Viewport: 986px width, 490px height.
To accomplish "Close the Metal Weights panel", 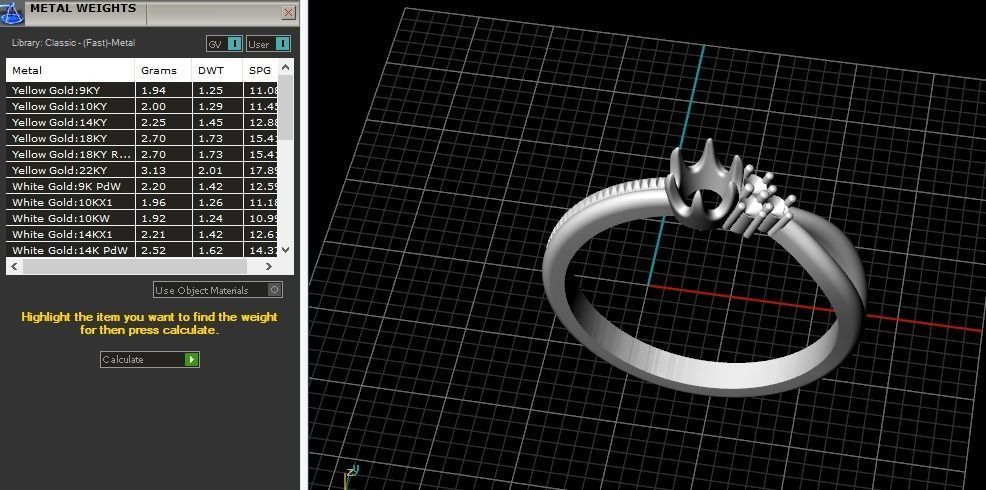I will click(288, 12).
